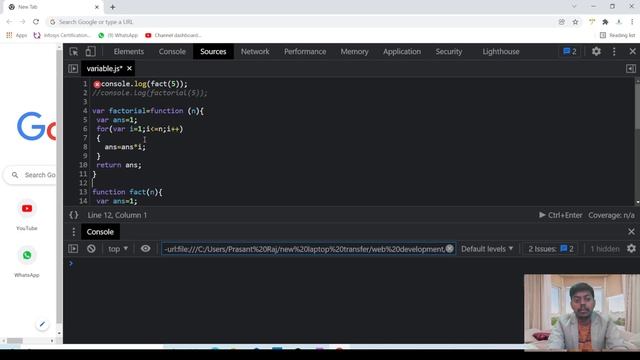The image size is (640, 360).
Task: Open the extensions puzzle icon
Action: (605, 22)
